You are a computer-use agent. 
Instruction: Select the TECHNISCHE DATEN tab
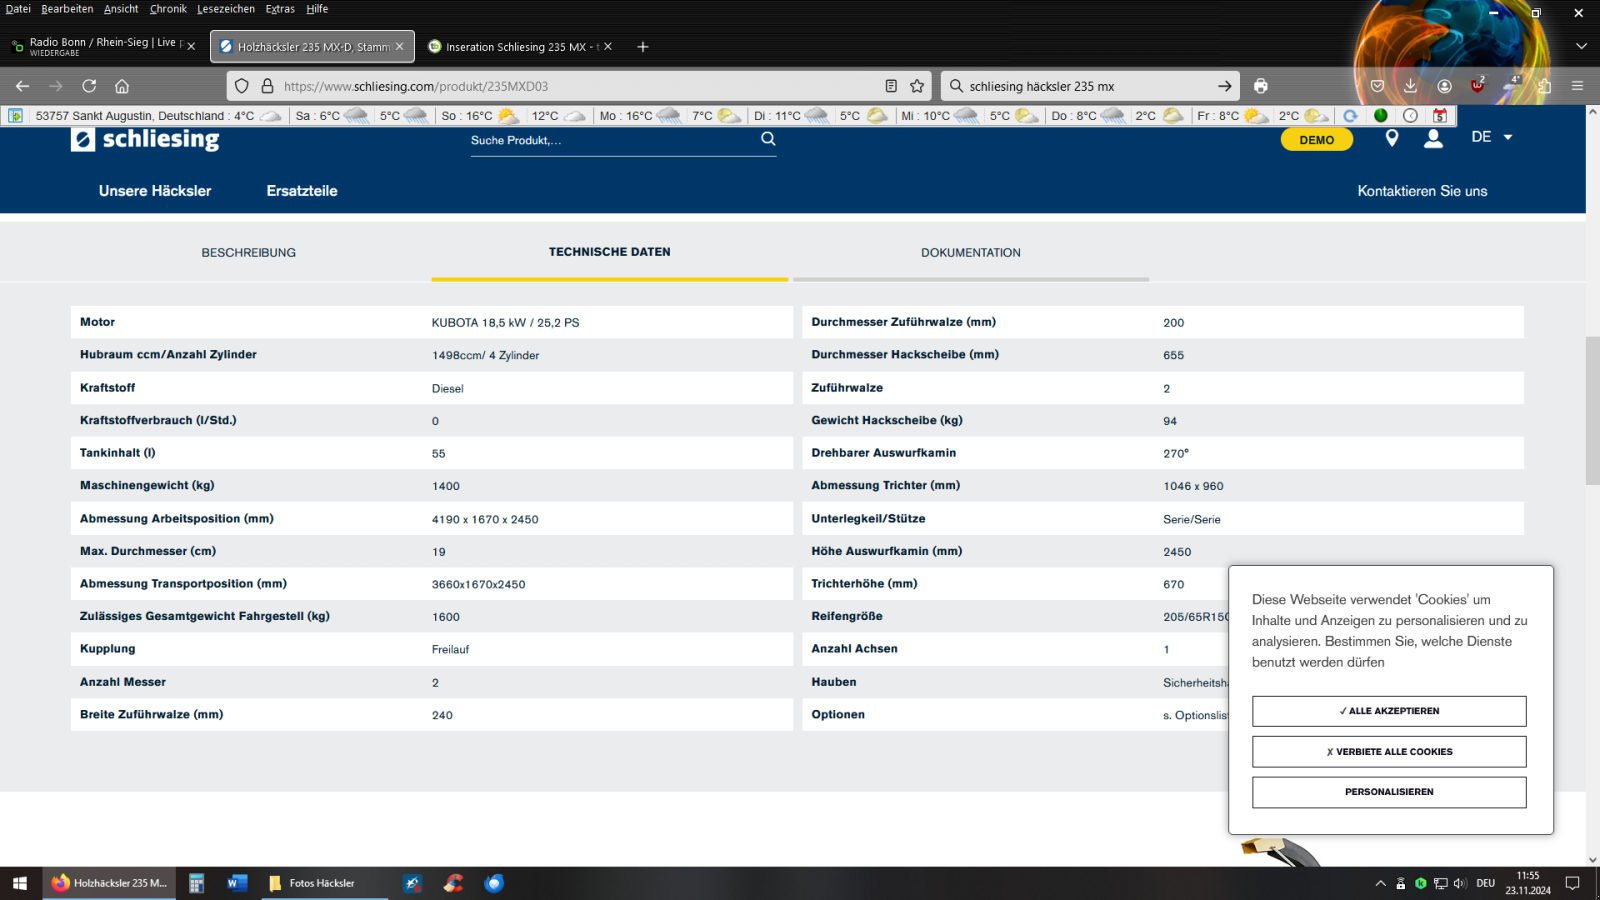click(x=610, y=252)
